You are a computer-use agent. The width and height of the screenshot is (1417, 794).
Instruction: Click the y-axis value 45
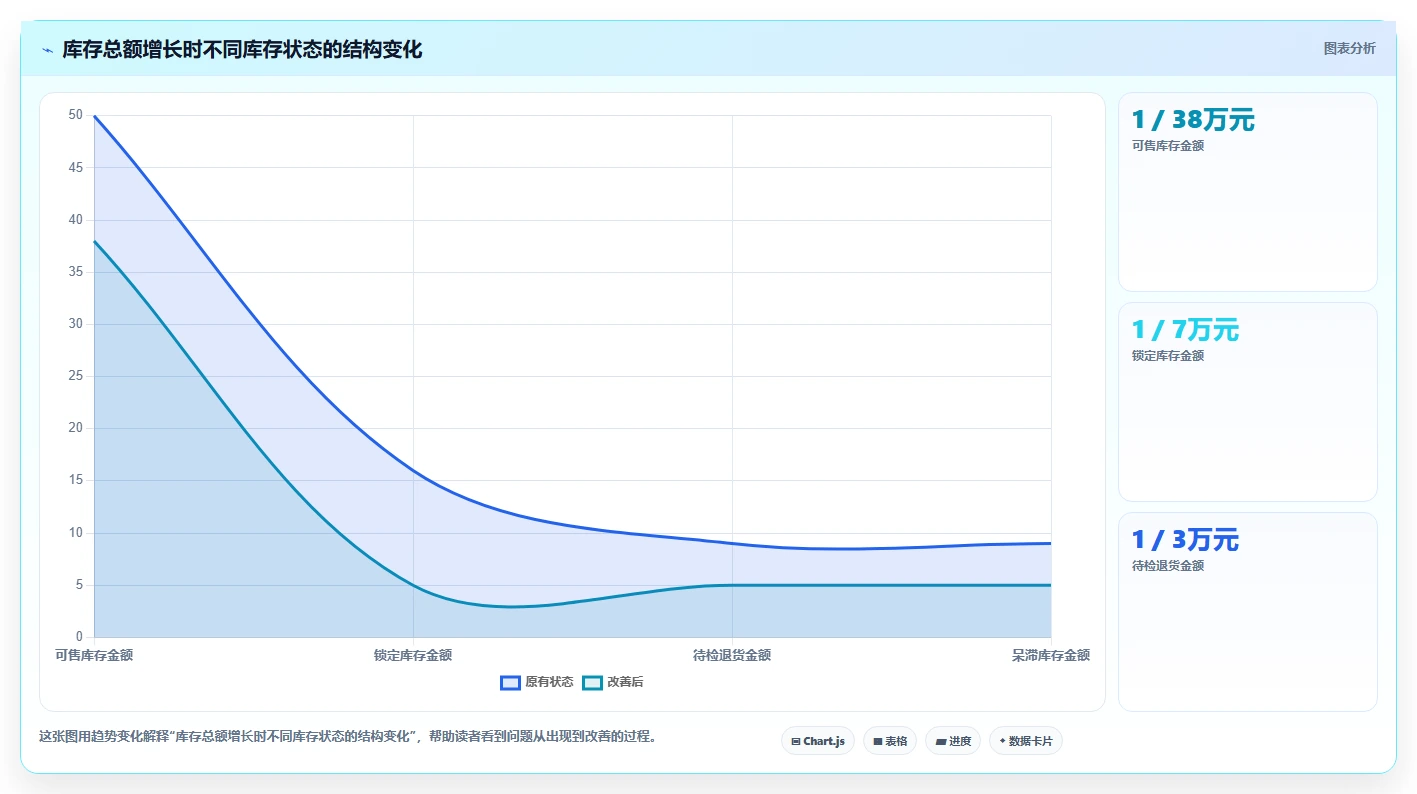pos(76,167)
